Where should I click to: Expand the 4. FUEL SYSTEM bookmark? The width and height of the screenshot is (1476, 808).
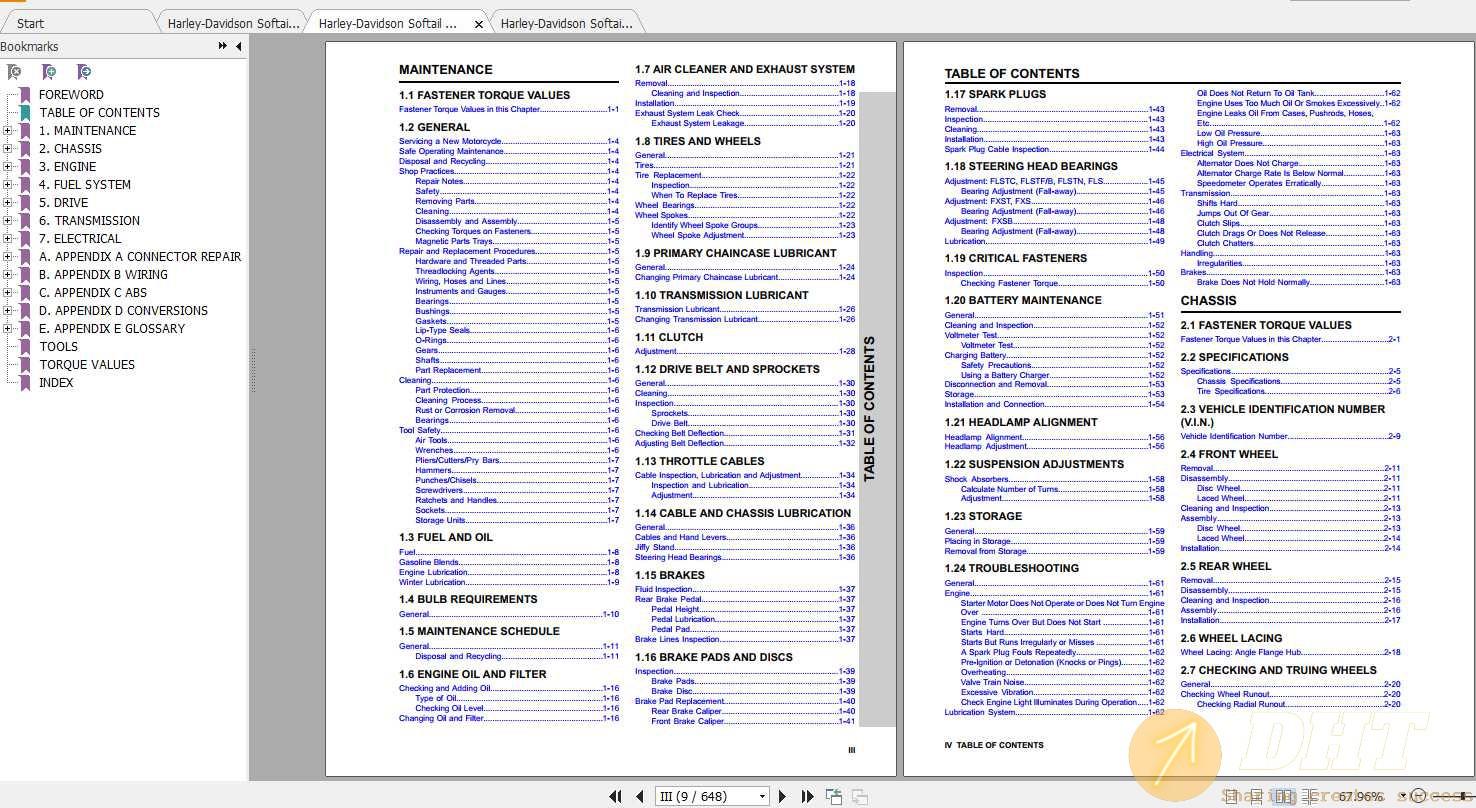[x=8, y=185]
